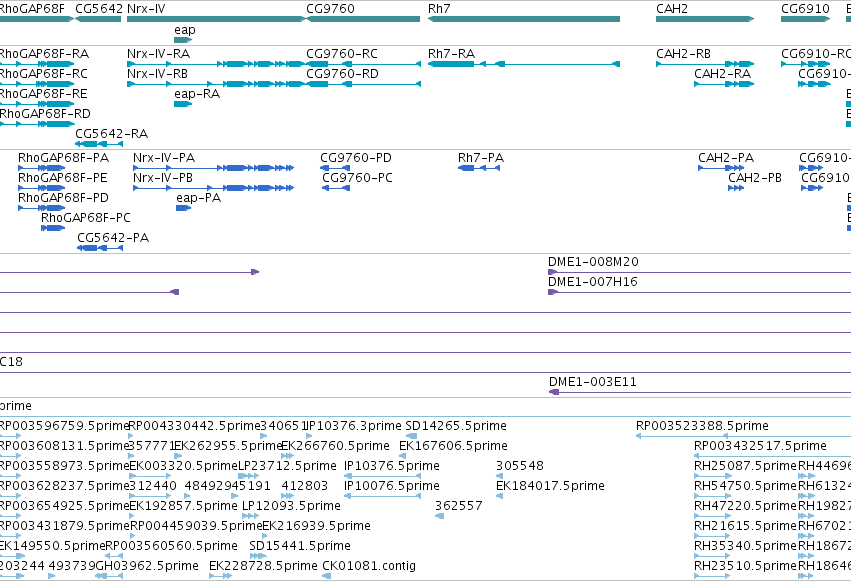Image resolution: width=851 pixels, height=581 pixels.
Task: Select the CAH2-PA protein
Action: click(721, 168)
